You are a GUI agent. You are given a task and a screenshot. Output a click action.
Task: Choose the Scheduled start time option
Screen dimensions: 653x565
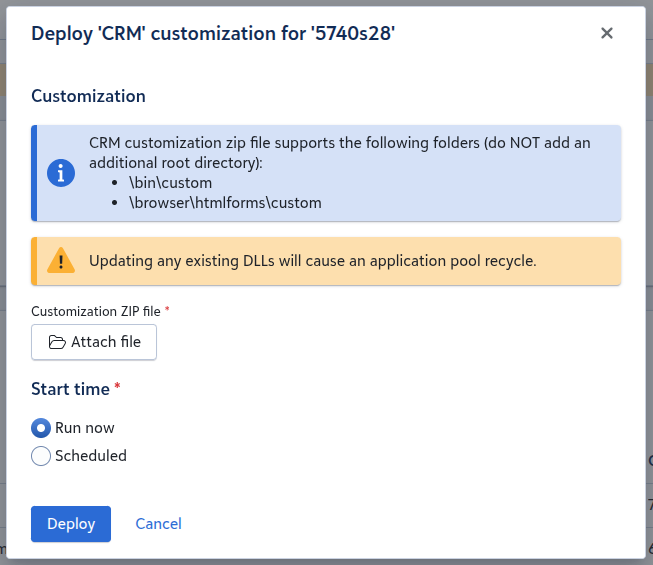pyautogui.click(x=41, y=456)
